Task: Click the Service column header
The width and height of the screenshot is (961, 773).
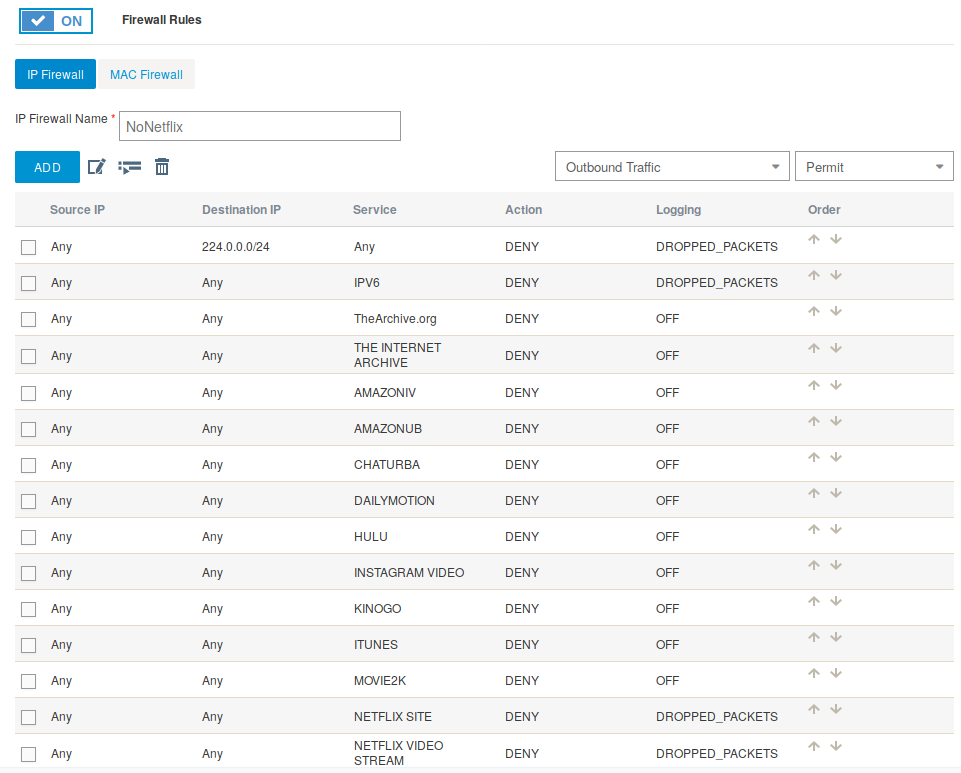Action: [x=375, y=210]
